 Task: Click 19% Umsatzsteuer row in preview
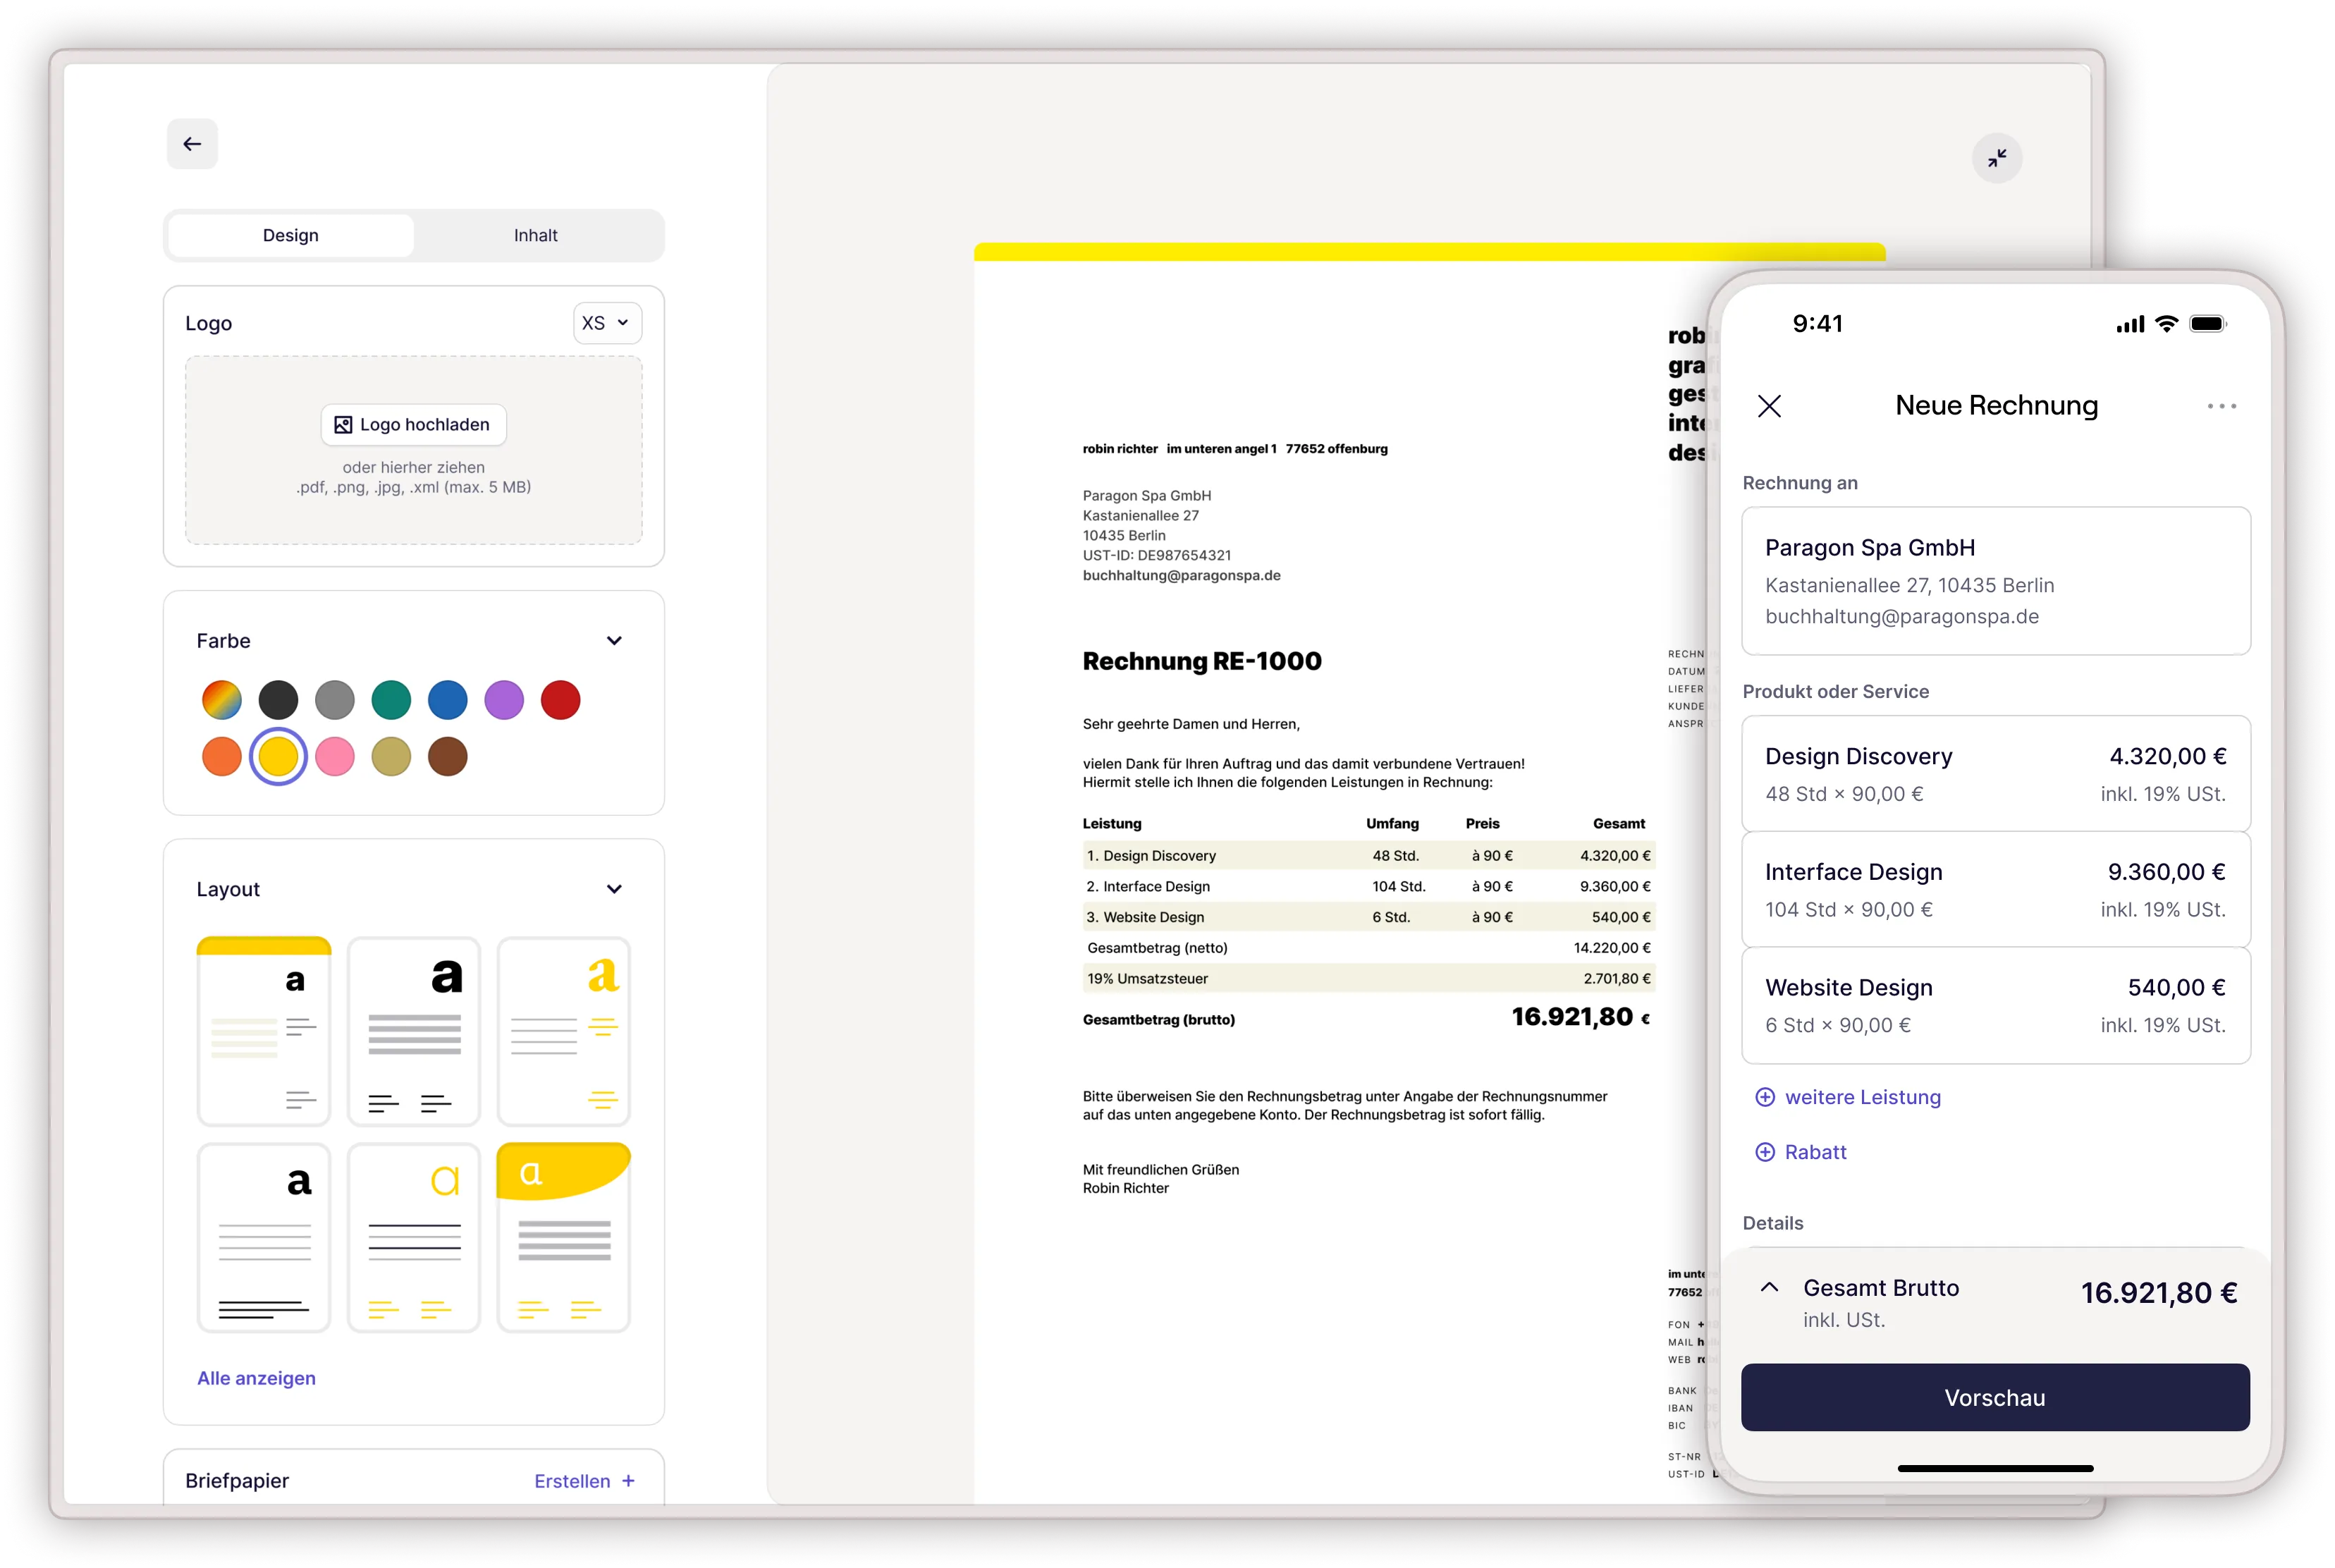tap(1368, 978)
